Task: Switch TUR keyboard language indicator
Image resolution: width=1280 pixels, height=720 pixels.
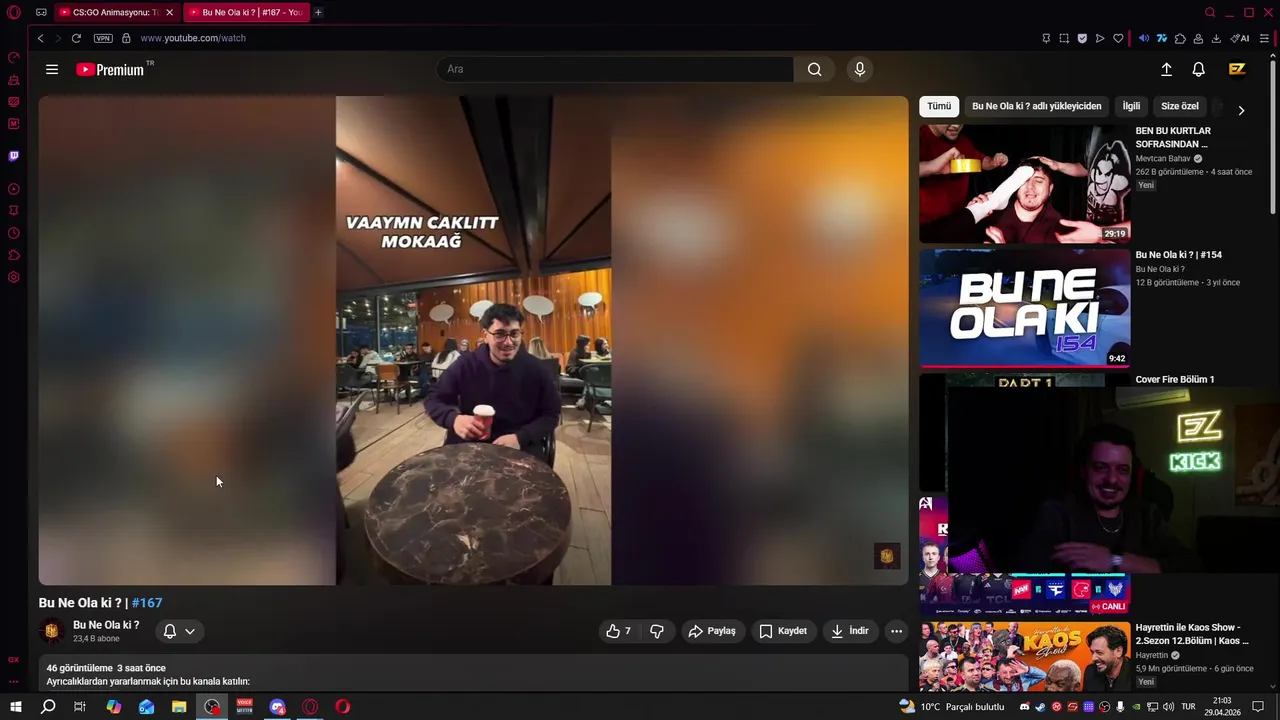Action: (1188, 707)
